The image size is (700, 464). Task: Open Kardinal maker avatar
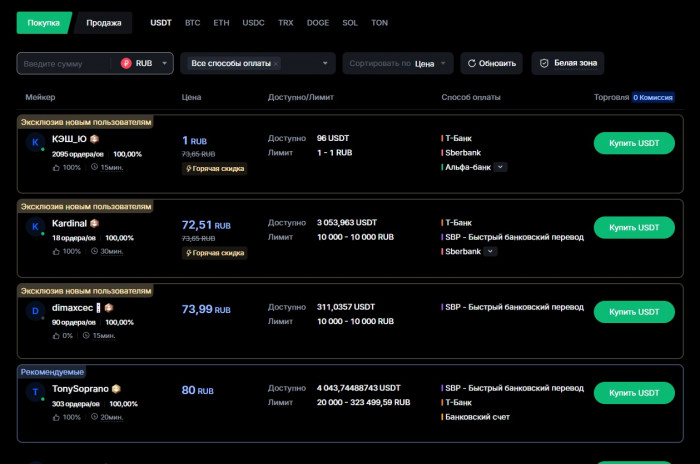35,226
